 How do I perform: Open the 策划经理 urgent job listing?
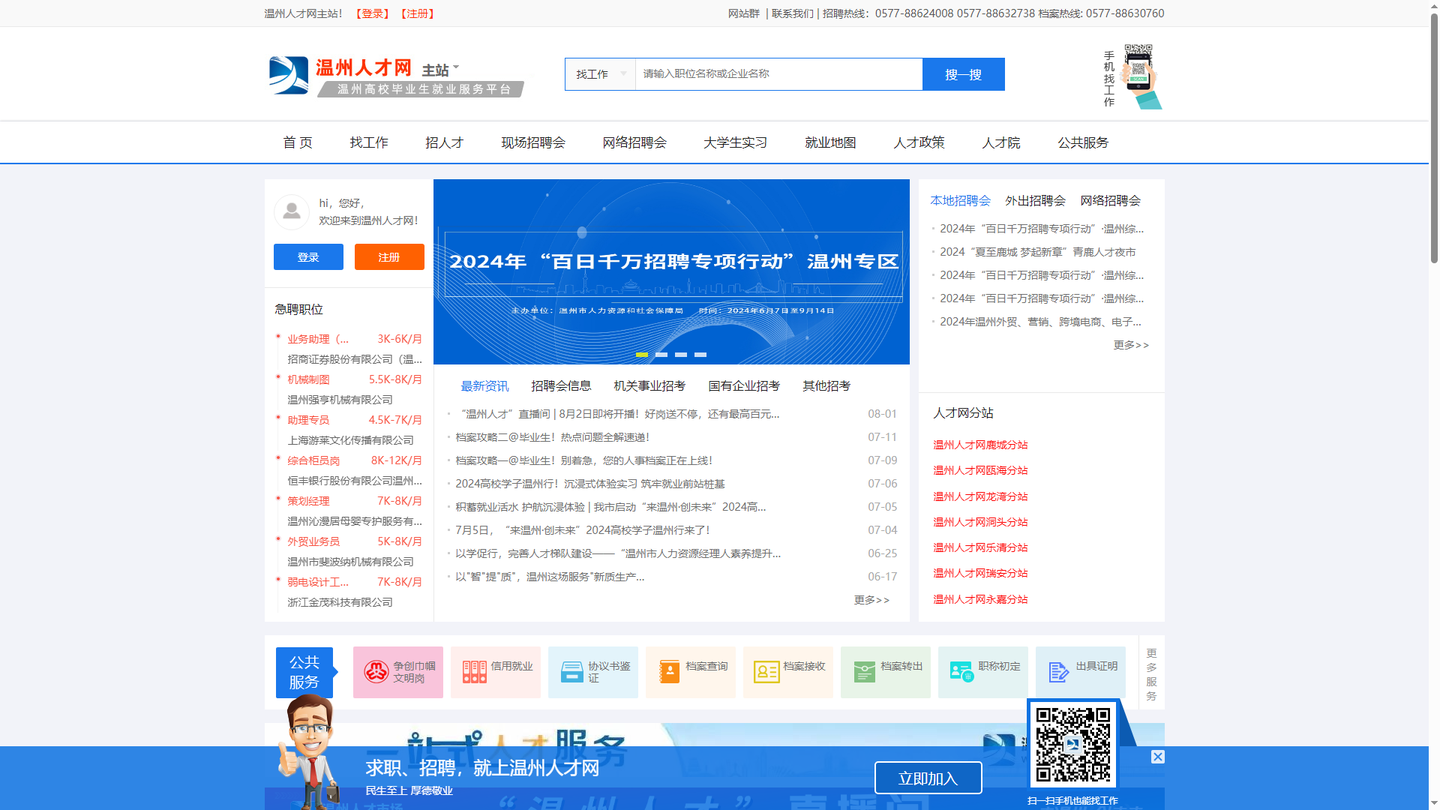[308, 501]
